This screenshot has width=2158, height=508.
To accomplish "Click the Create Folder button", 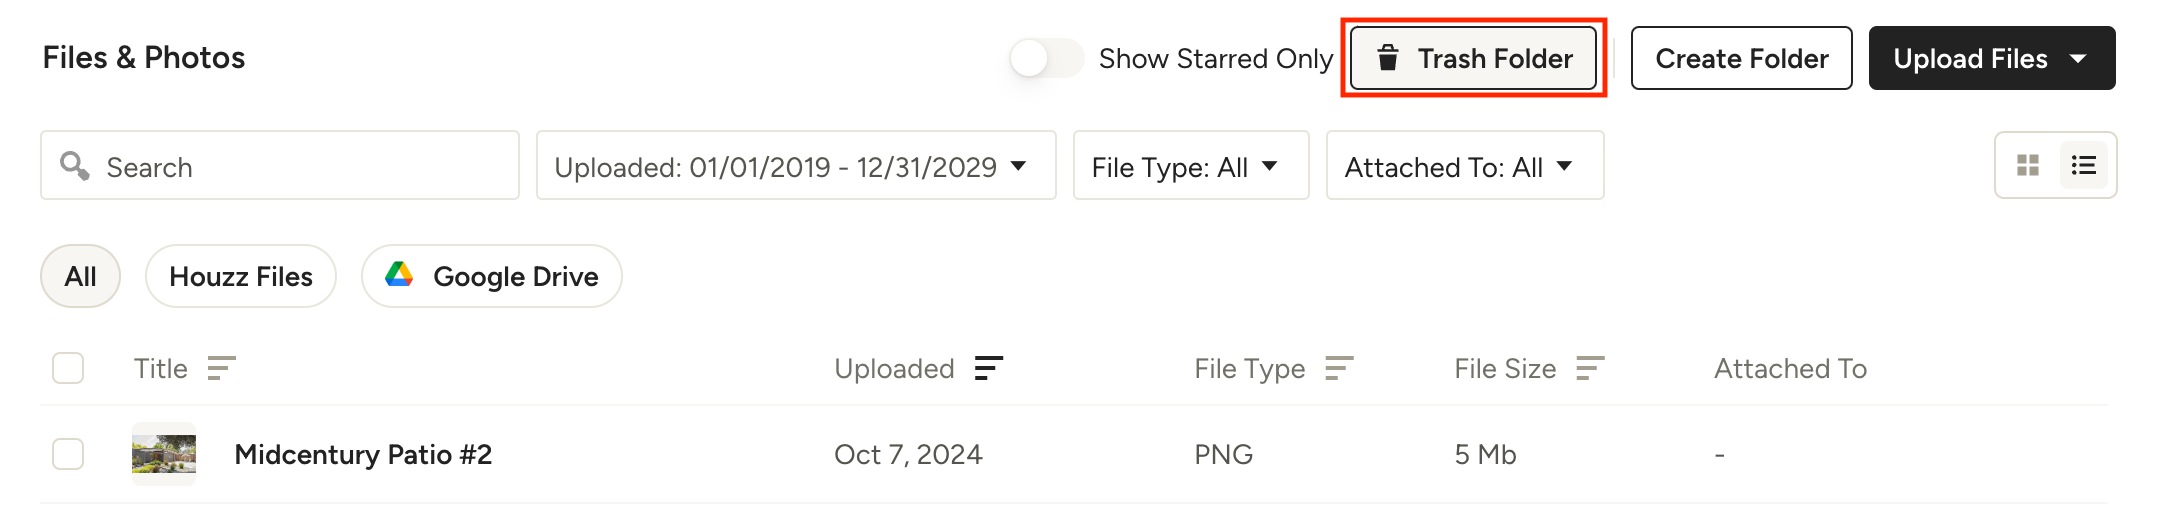I will (x=1741, y=59).
